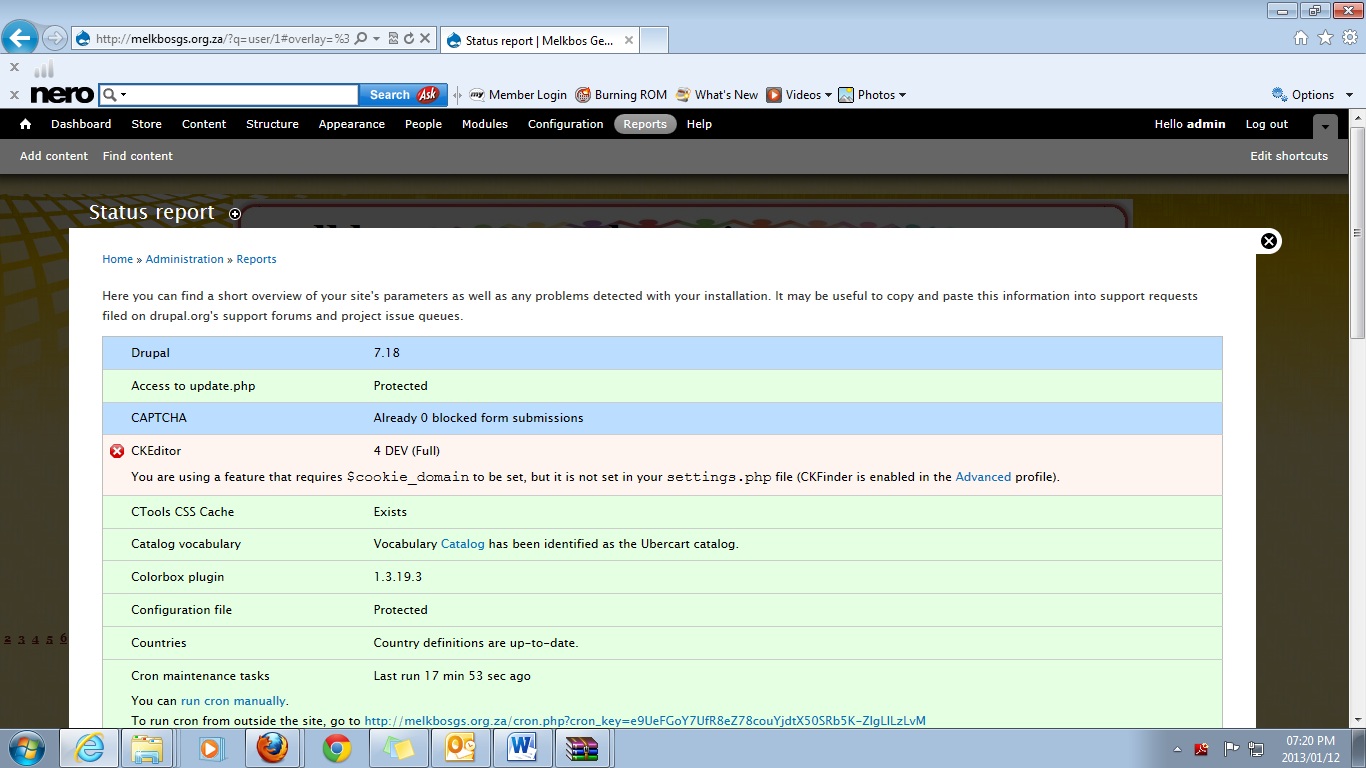Open Nero toolbar Options
Viewport: 1366px width, 768px height.
(x=1303, y=95)
